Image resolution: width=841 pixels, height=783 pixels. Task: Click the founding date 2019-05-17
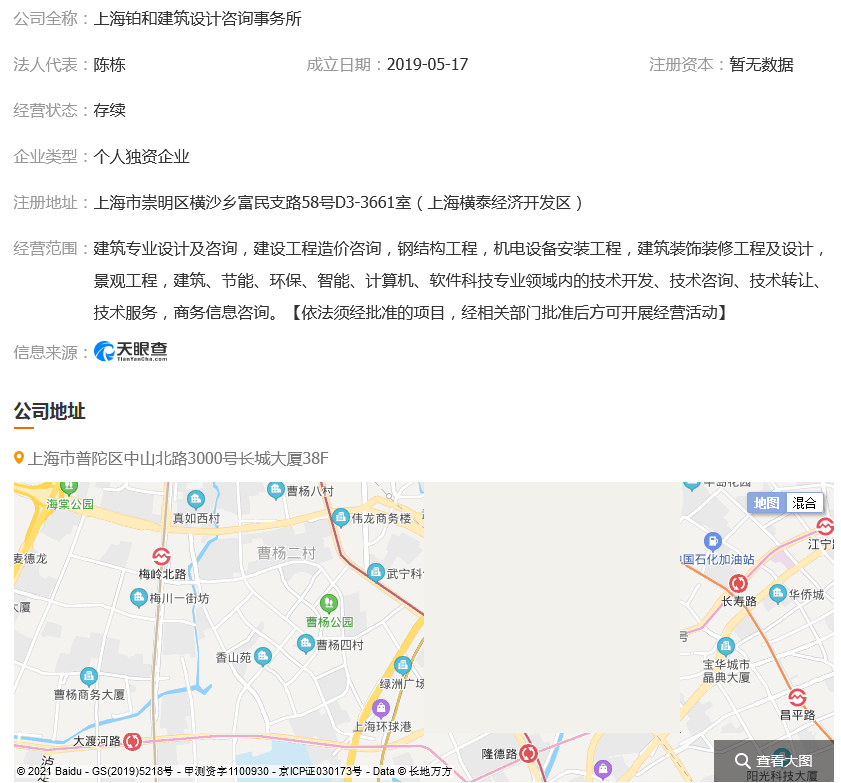427,64
